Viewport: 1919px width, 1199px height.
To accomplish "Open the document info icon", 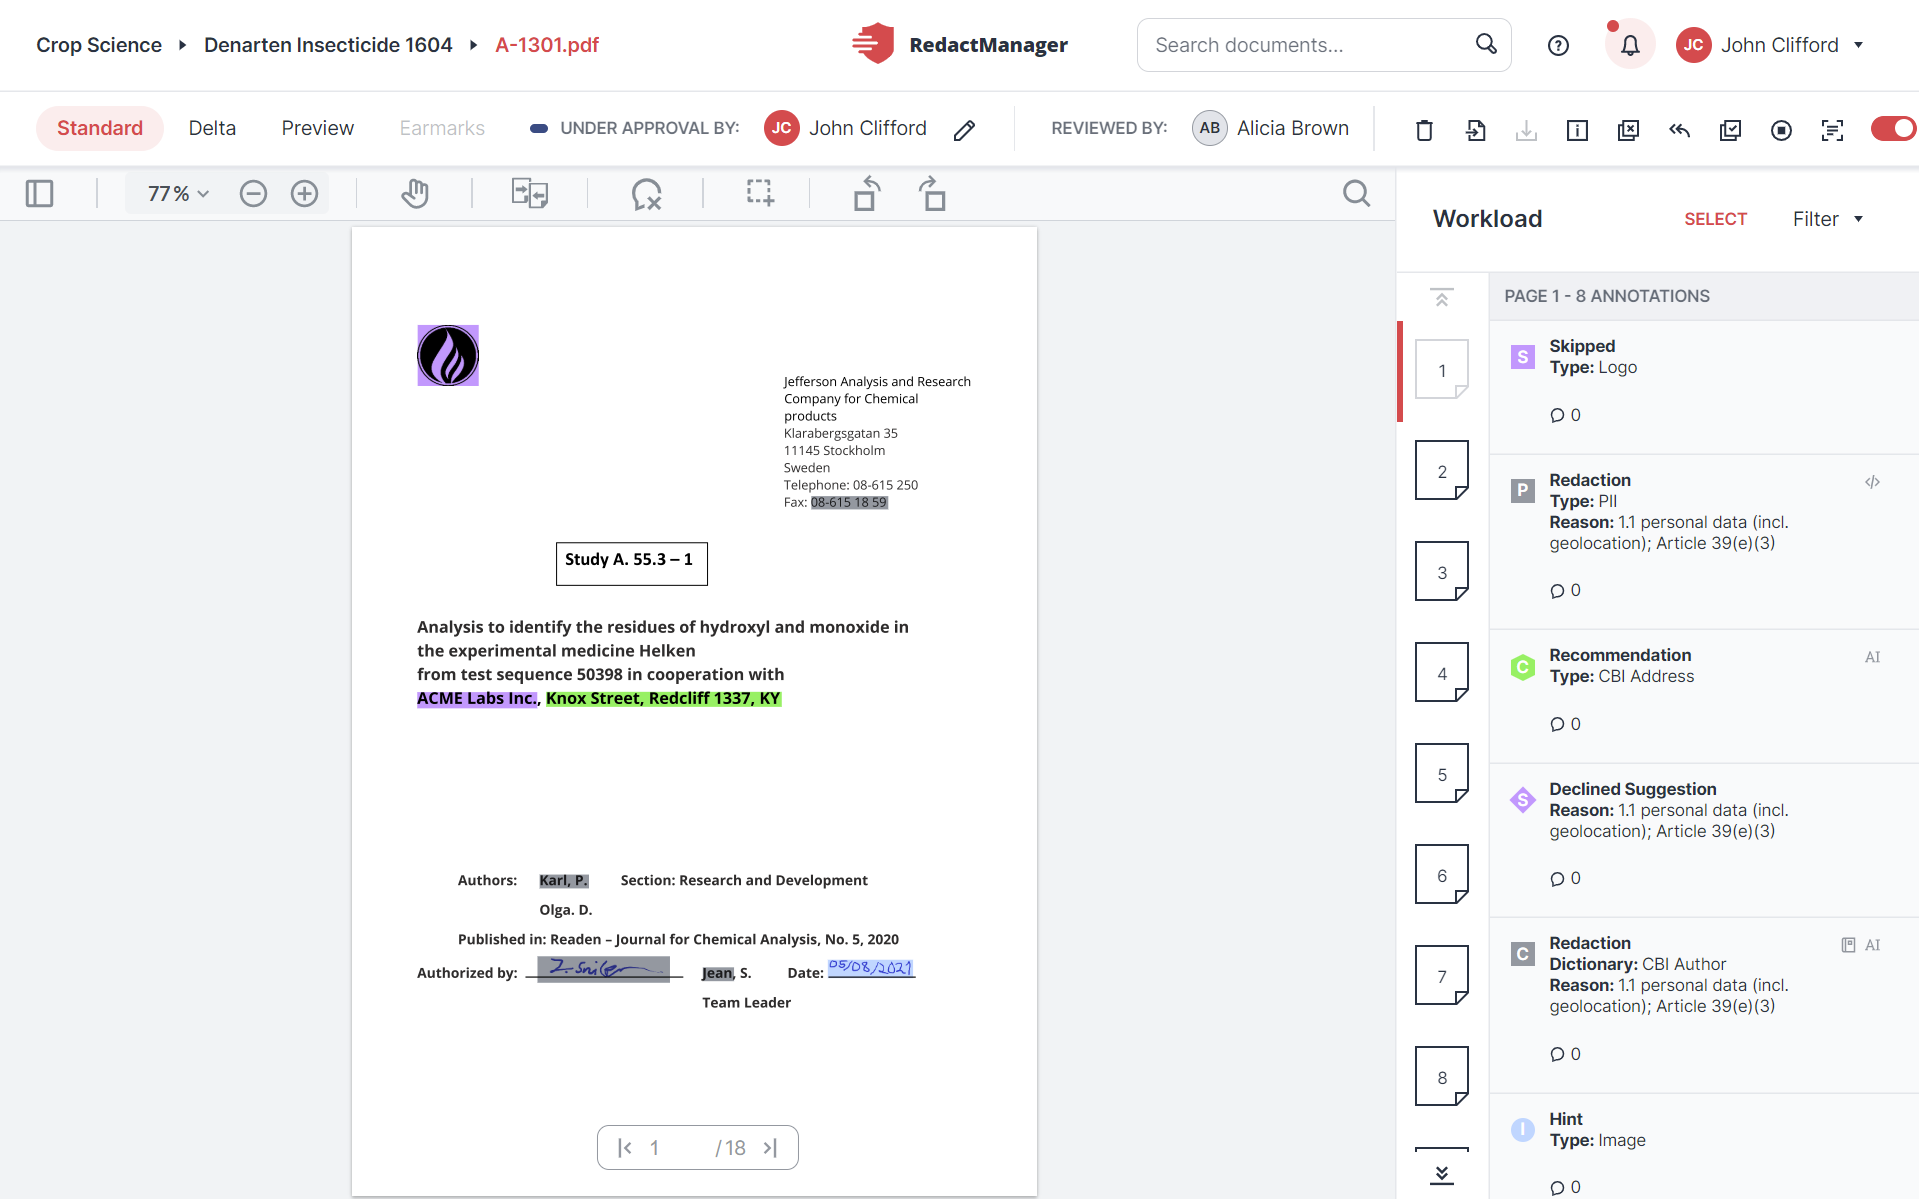I will tap(1577, 130).
